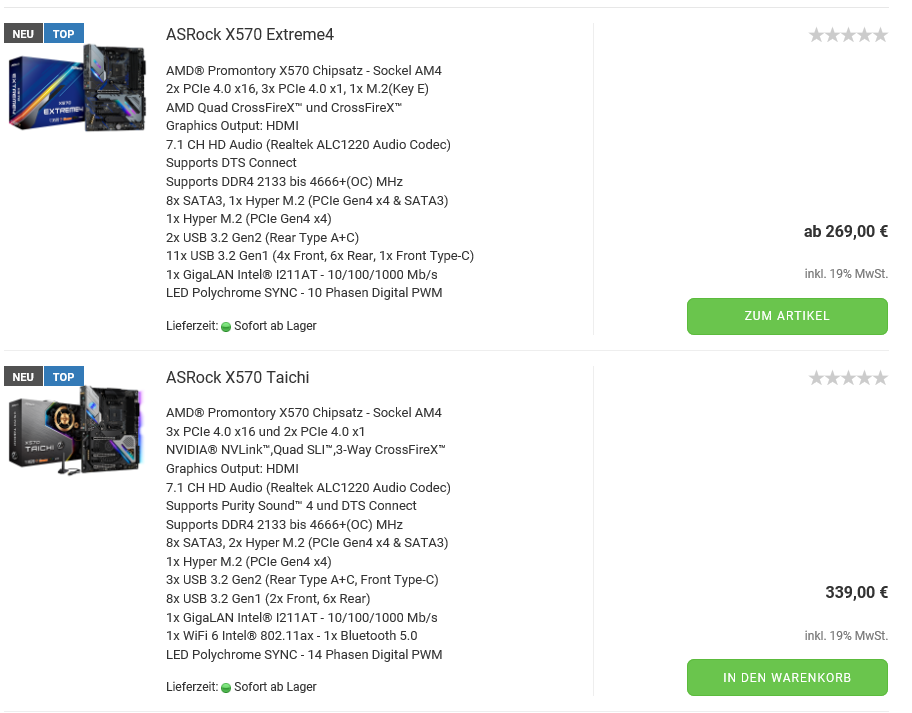Click the star rating for X570 Extreme4
This screenshot has height=713, width=912.
click(x=847, y=35)
